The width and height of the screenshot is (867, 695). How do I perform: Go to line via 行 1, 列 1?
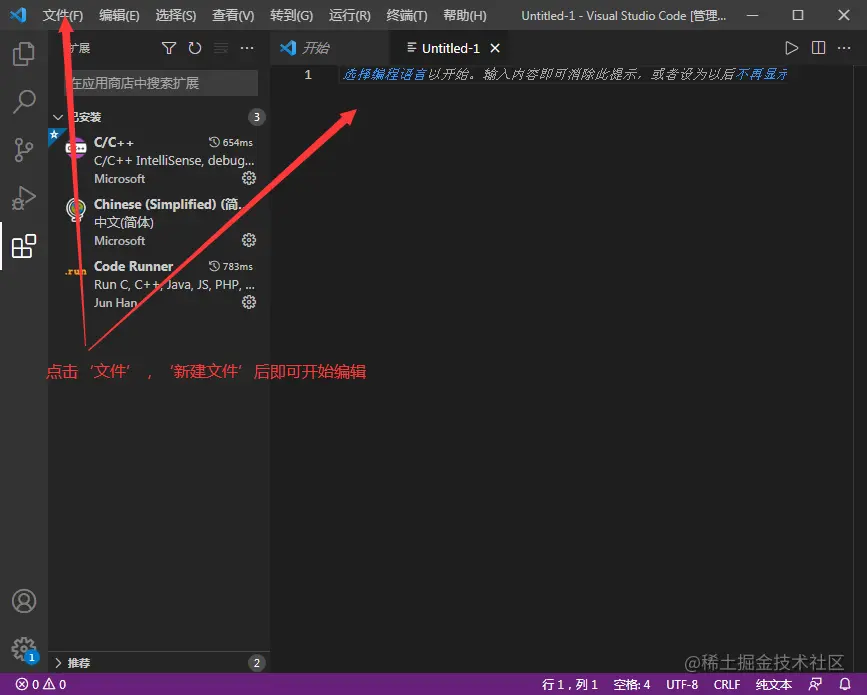570,684
